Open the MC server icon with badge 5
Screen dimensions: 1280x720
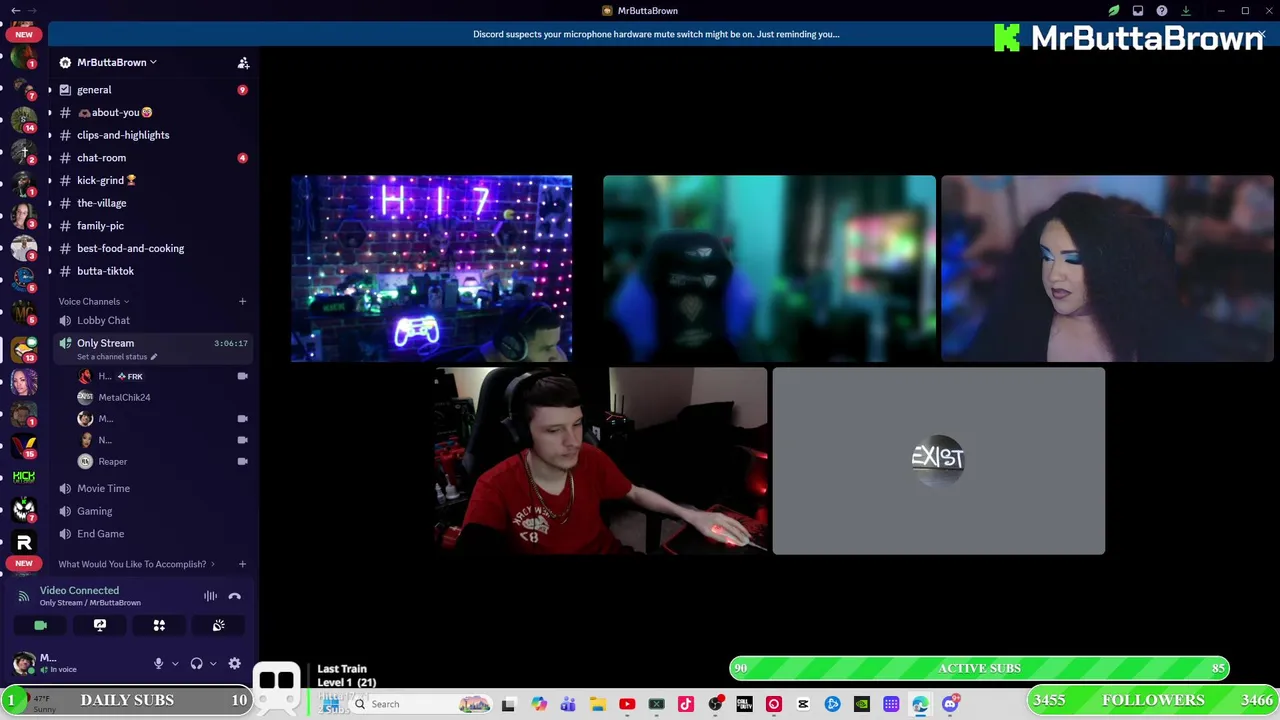coord(24,313)
